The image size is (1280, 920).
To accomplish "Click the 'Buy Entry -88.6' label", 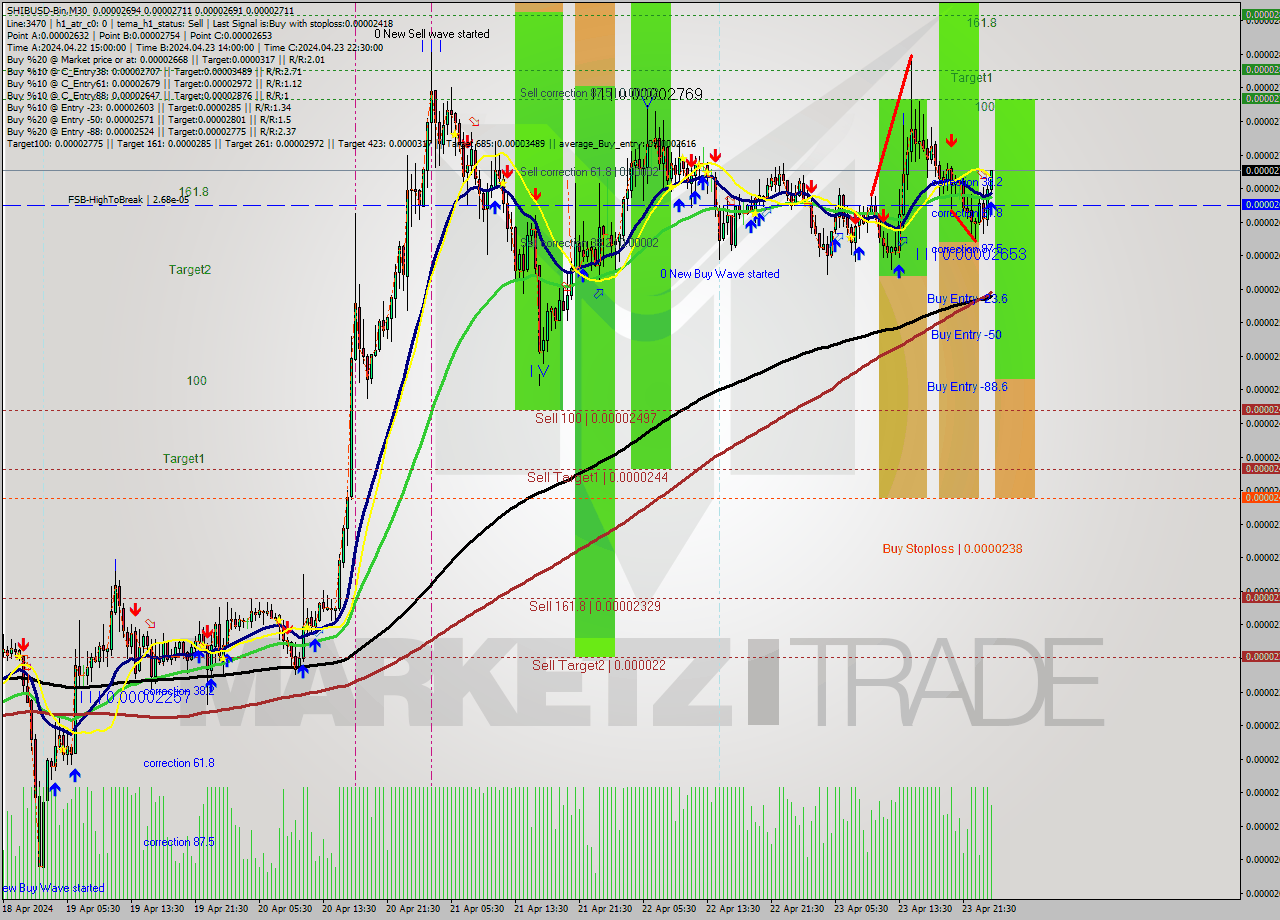I will [967, 387].
